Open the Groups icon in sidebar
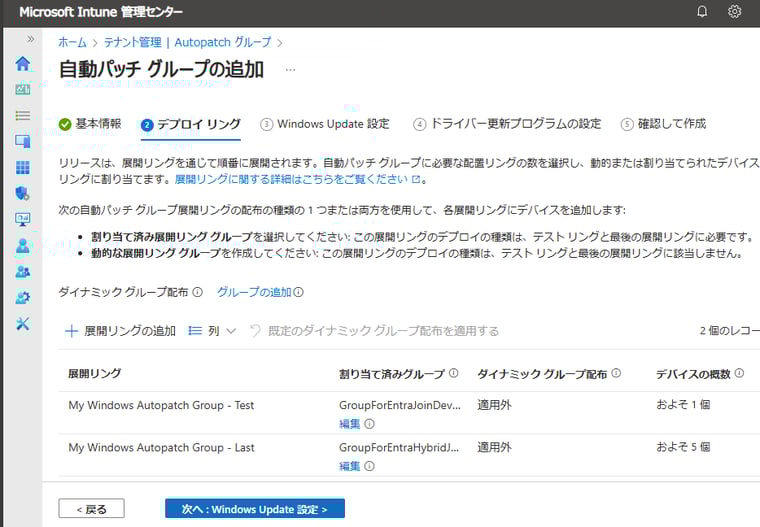 coord(23,271)
